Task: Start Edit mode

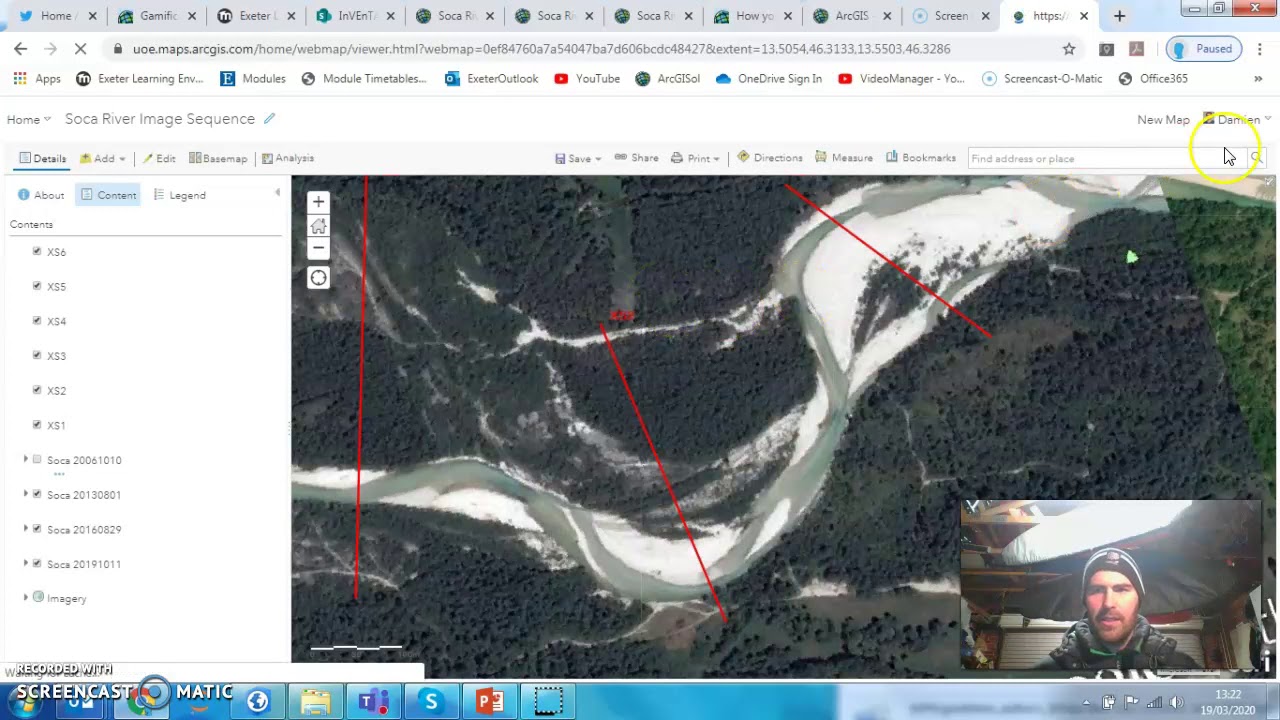Action: 159,158
